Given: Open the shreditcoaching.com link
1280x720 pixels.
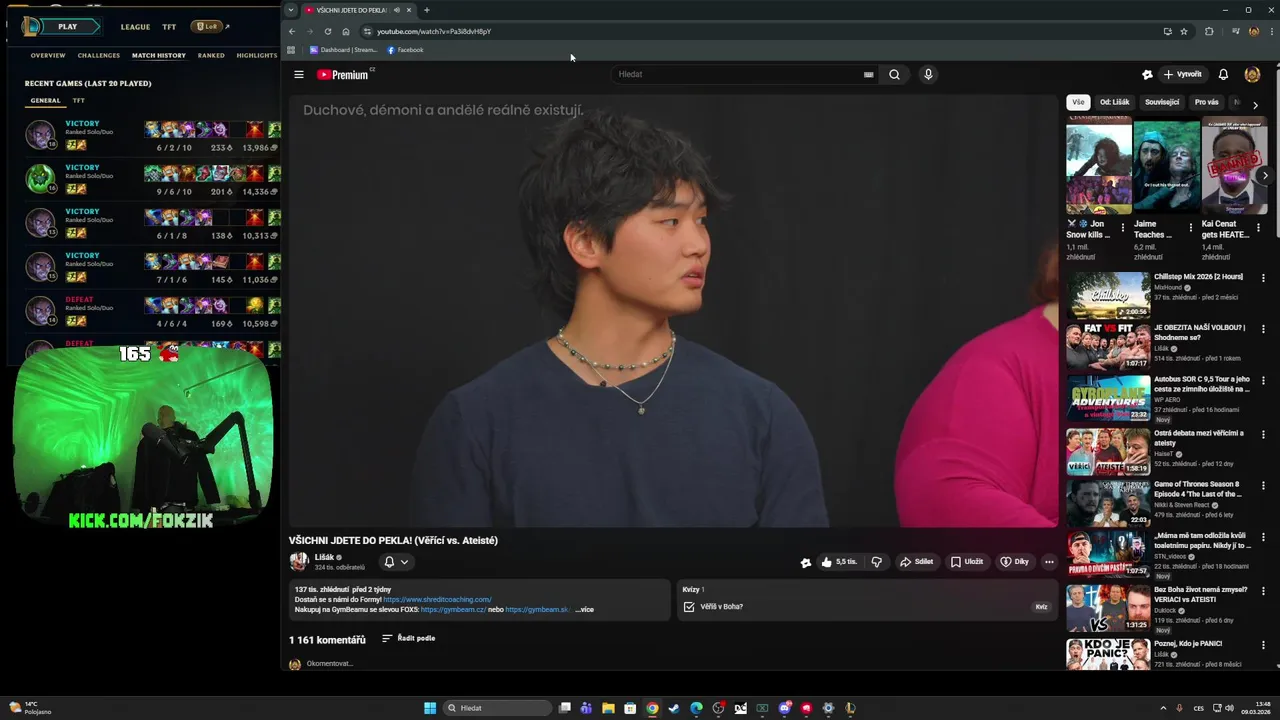Looking at the screenshot, I should 438,599.
